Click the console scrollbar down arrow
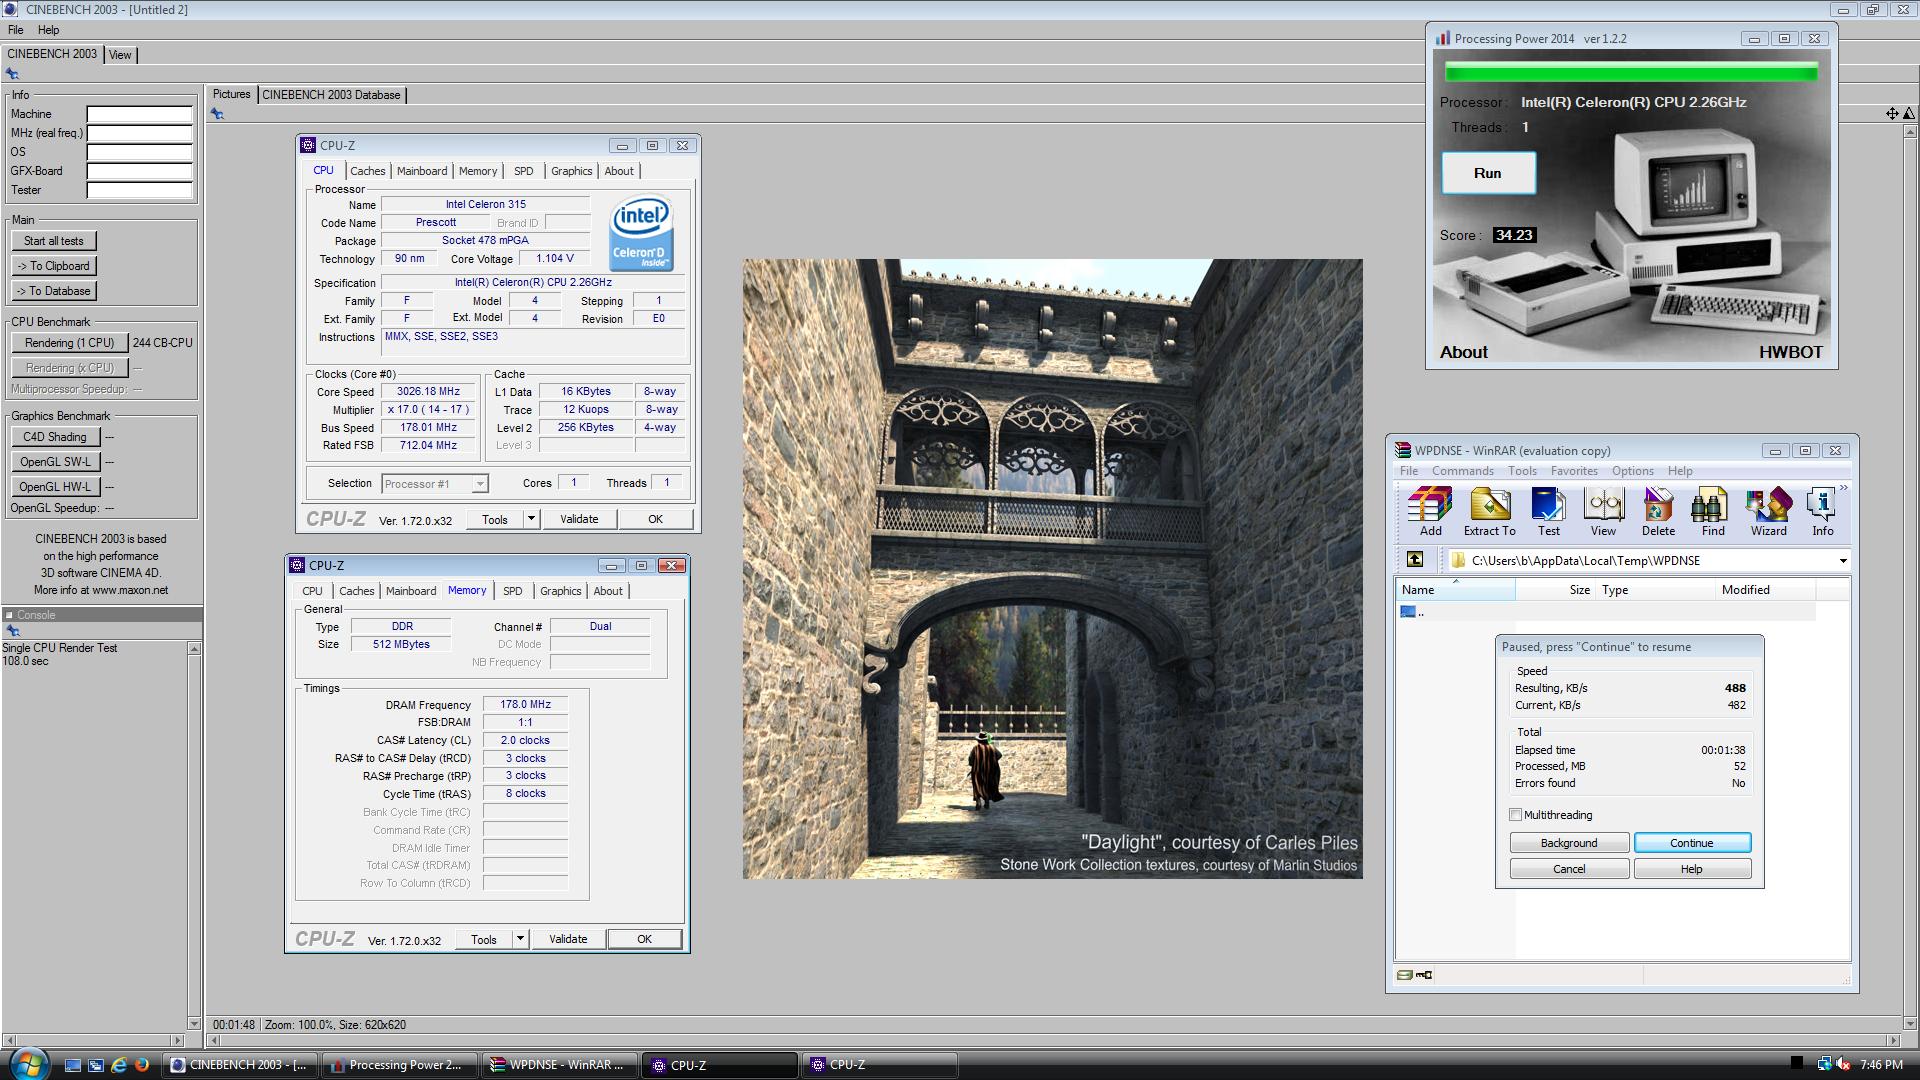Viewport: 1920px width, 1080px height. 194,1023
